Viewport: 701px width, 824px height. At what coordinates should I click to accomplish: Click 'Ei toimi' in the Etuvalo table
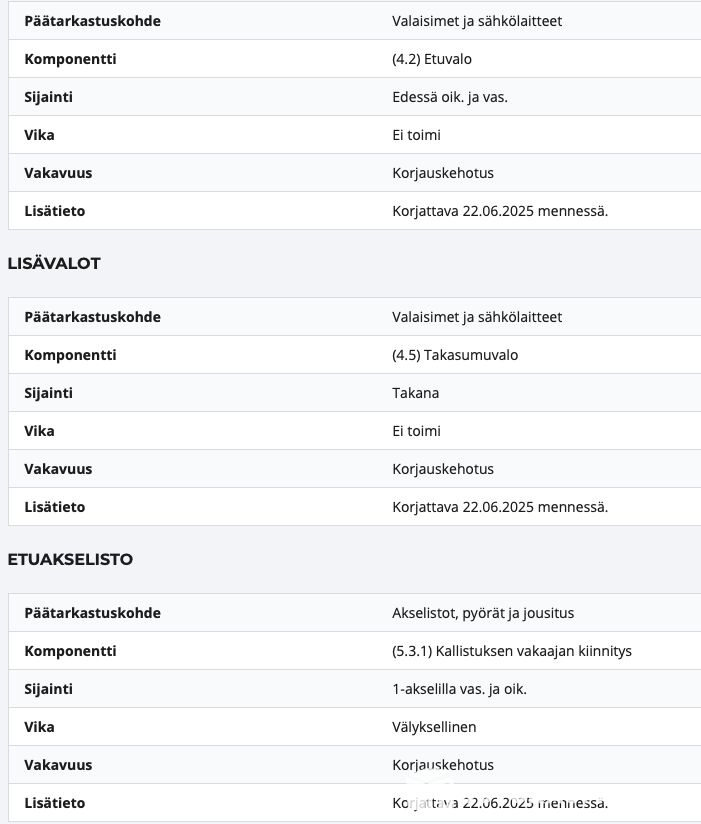click(417, 135)
